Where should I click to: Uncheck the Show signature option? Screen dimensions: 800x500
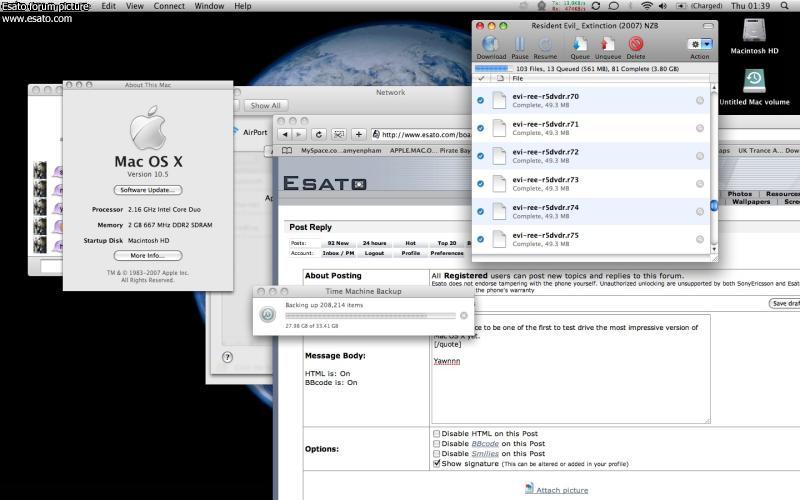tap(436, 463)
